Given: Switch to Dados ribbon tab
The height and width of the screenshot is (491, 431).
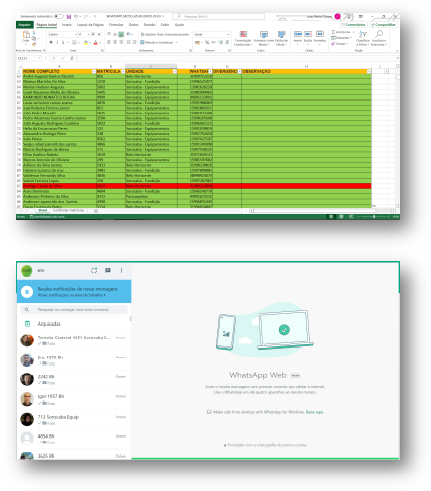Looking at the screenshot, I should click(134, 25).
